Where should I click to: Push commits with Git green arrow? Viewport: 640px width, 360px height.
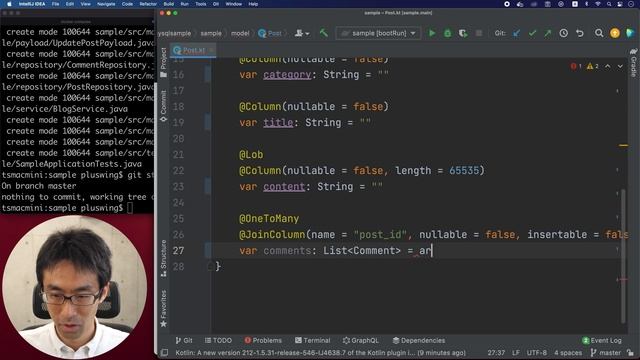(x=548, y=33)
